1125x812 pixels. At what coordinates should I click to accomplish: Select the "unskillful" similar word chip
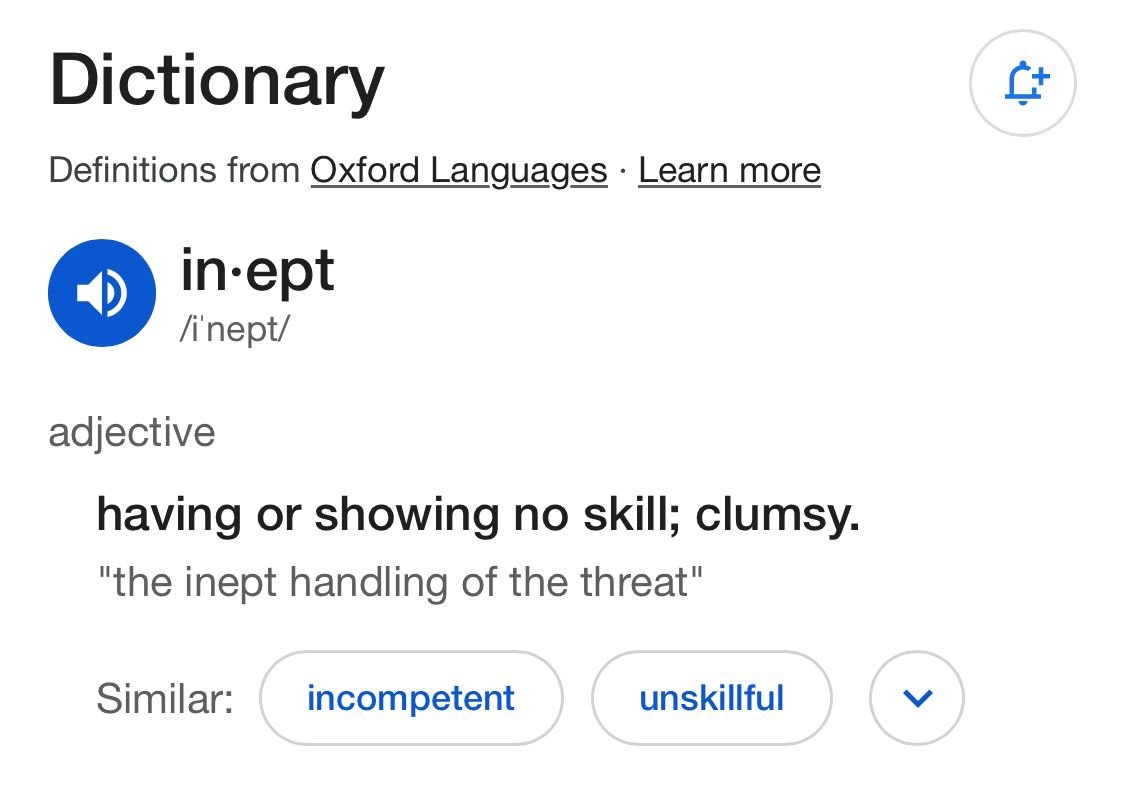click(711, 698)
